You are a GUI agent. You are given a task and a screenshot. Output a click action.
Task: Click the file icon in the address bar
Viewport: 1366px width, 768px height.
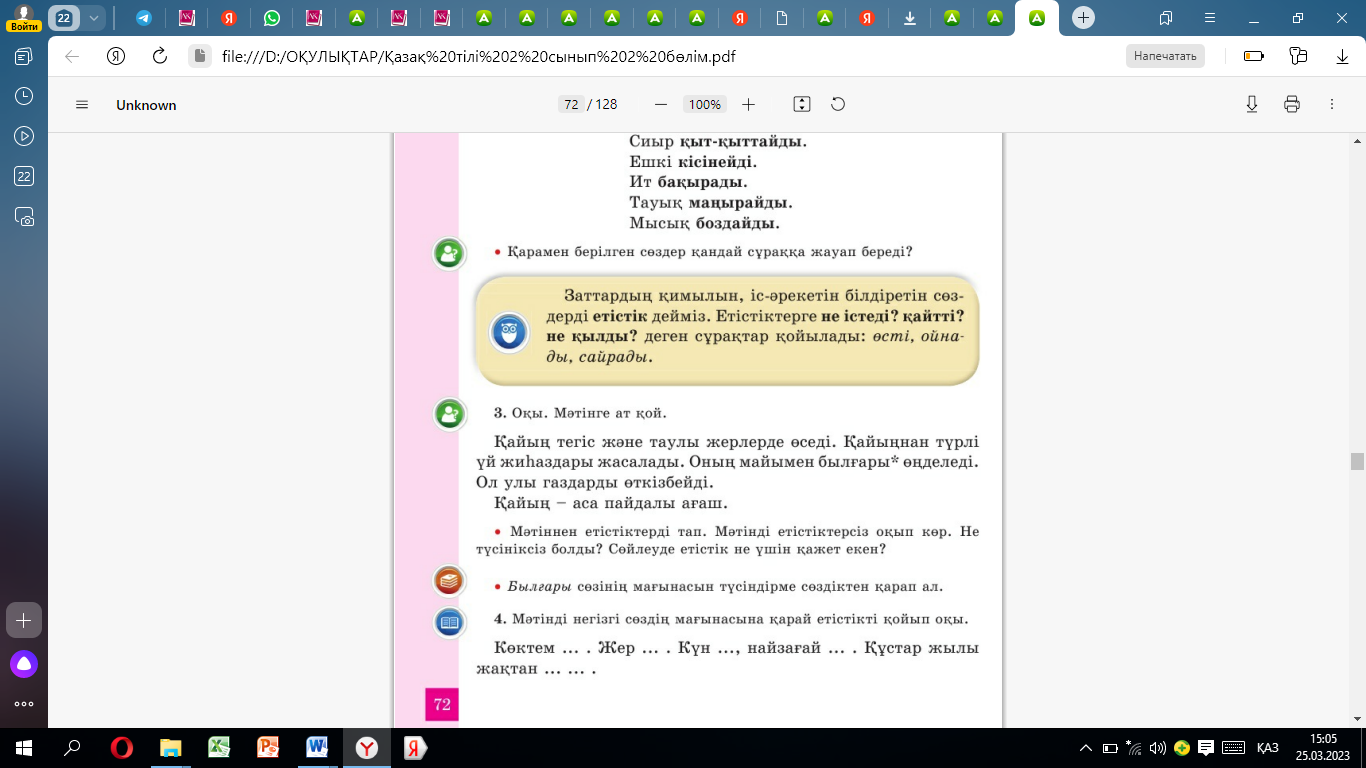pos(200,56)
